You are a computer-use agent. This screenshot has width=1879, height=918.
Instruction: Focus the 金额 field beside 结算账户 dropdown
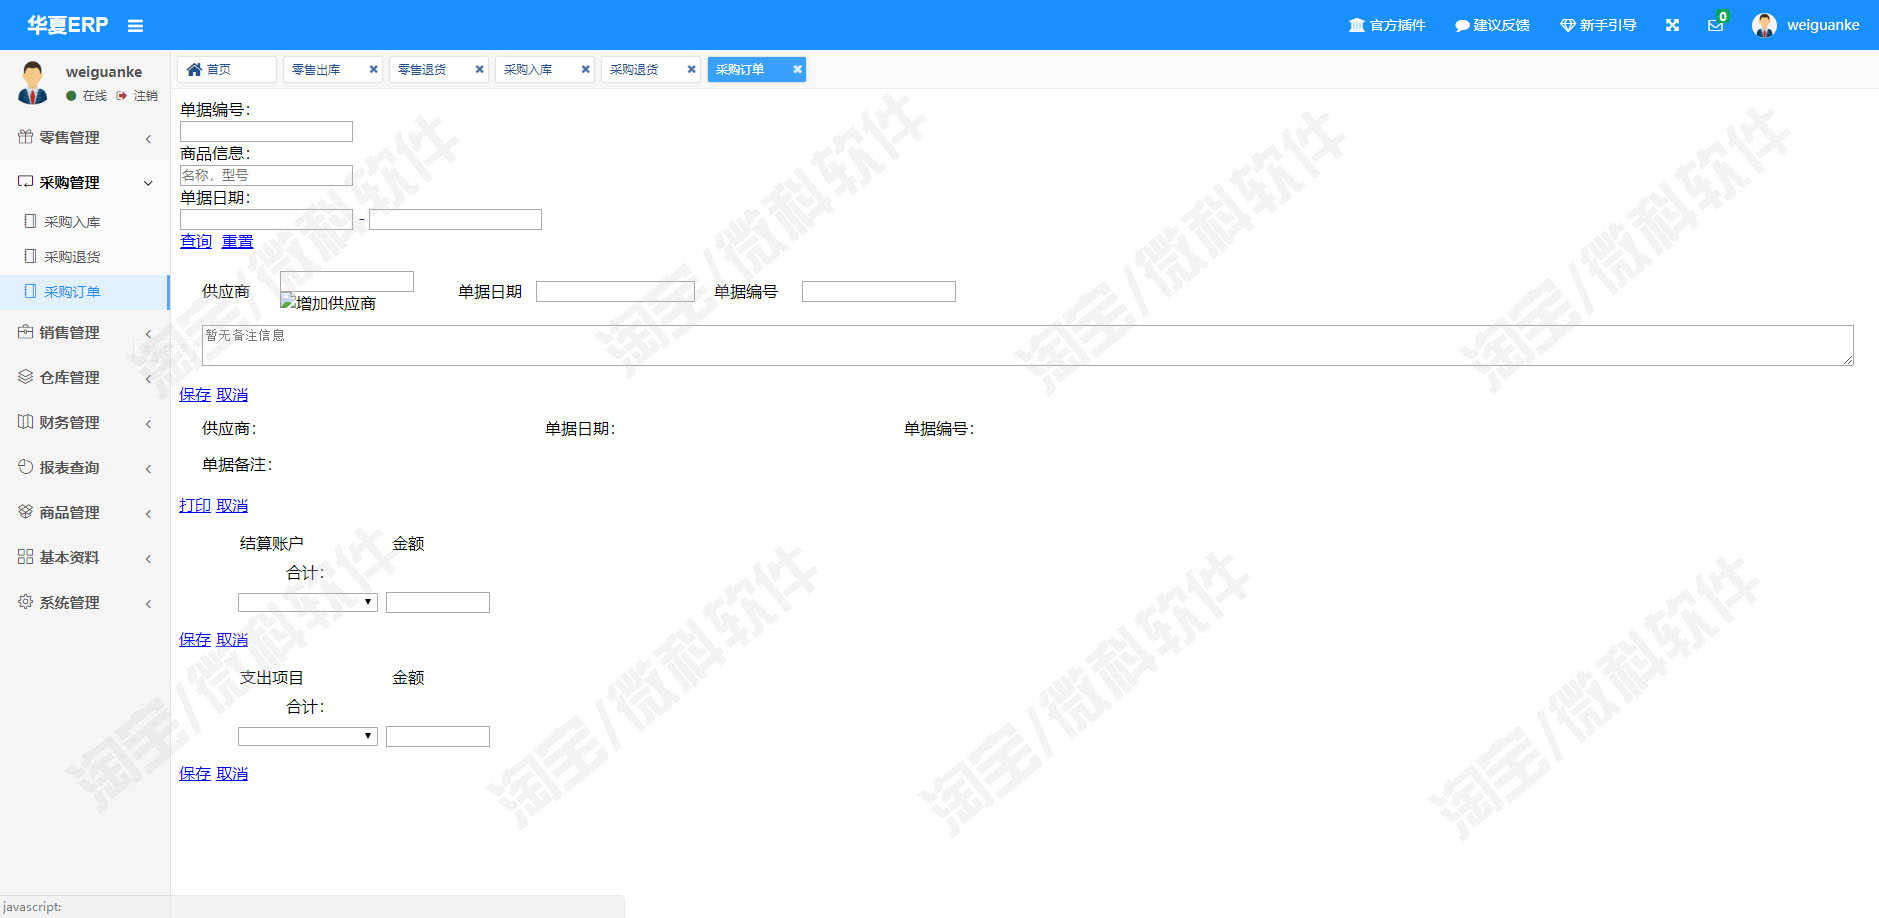pos(438,602)
